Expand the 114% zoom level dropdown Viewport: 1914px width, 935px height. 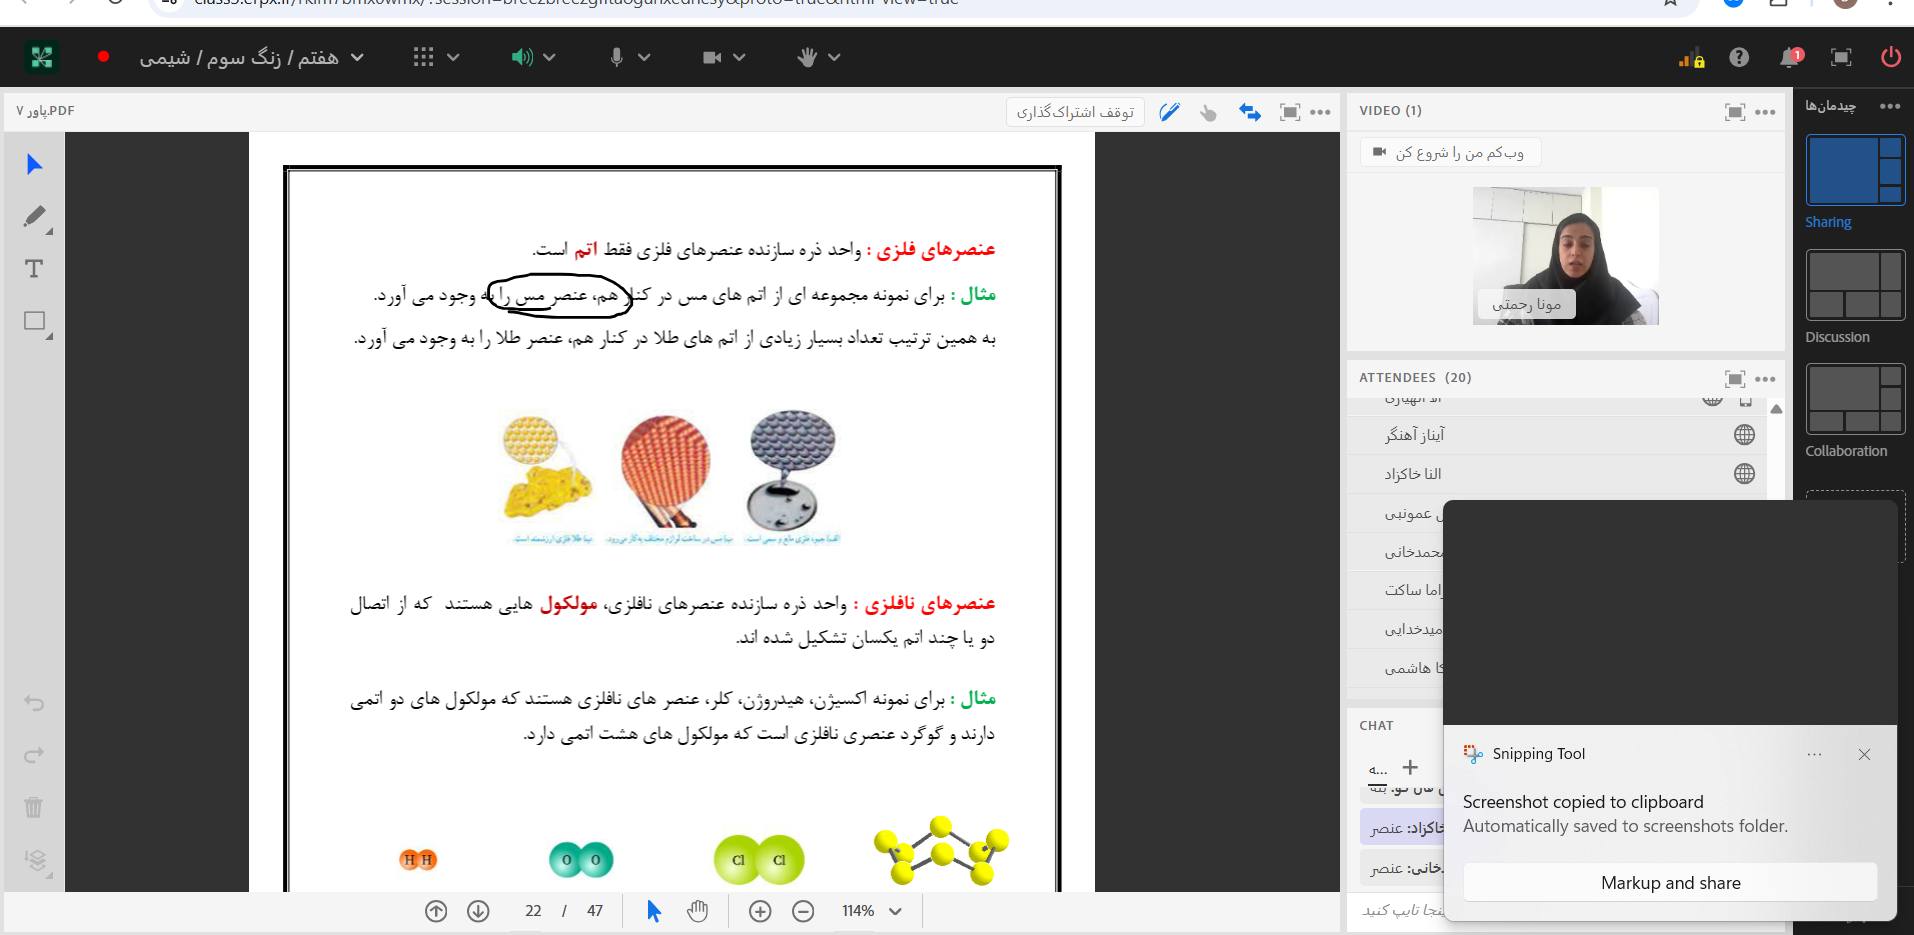pos(895,911)
